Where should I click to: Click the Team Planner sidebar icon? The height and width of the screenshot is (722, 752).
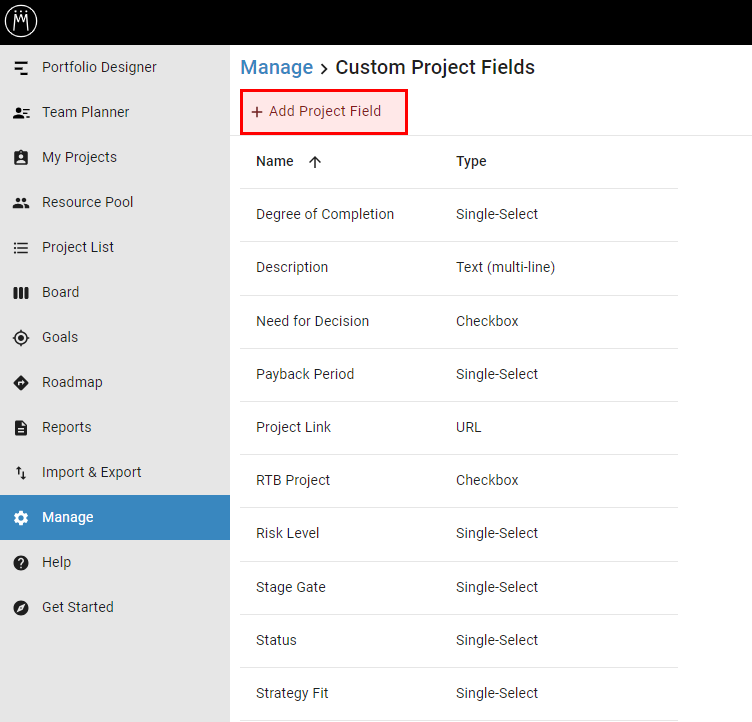click(21, 113)
